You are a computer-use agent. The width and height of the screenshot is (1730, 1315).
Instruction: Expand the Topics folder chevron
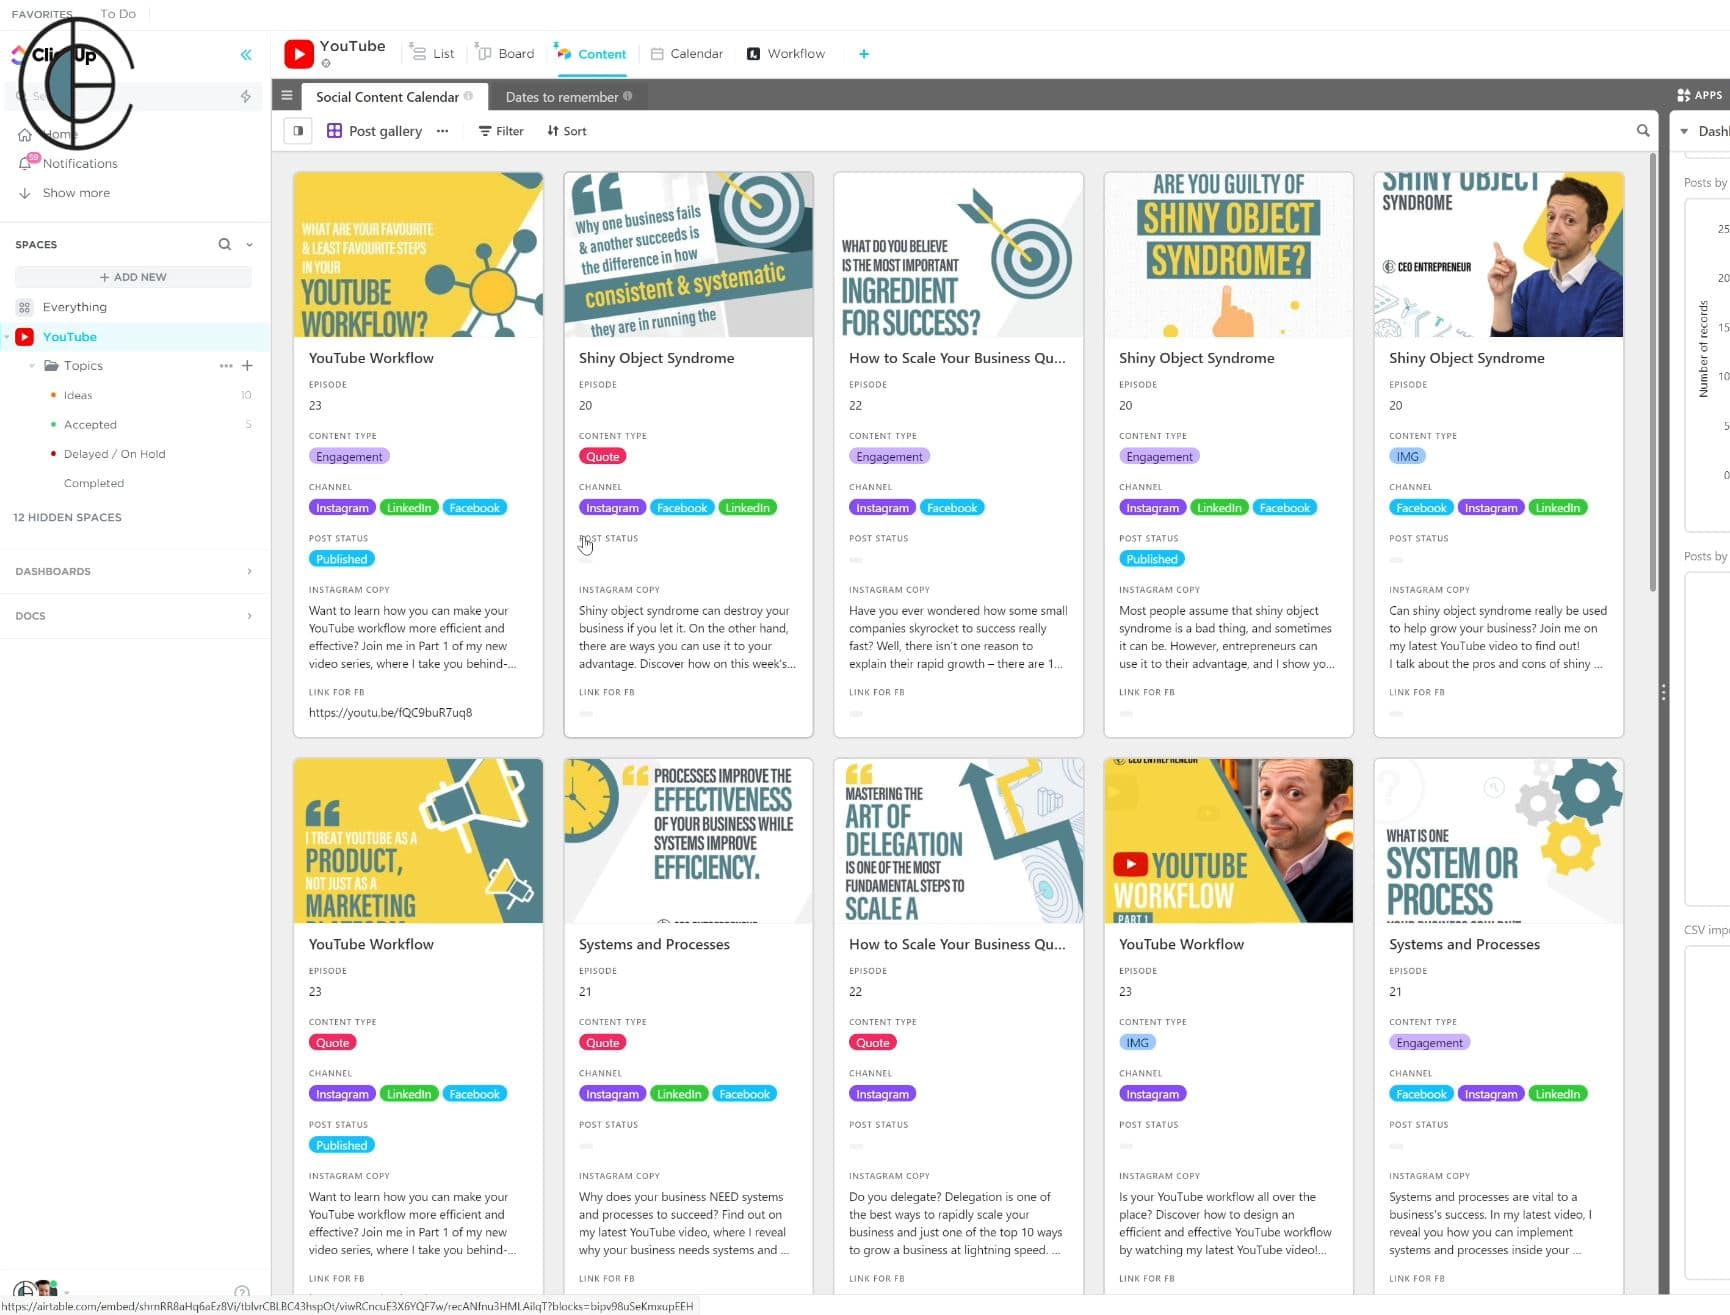tap(31, 366)
